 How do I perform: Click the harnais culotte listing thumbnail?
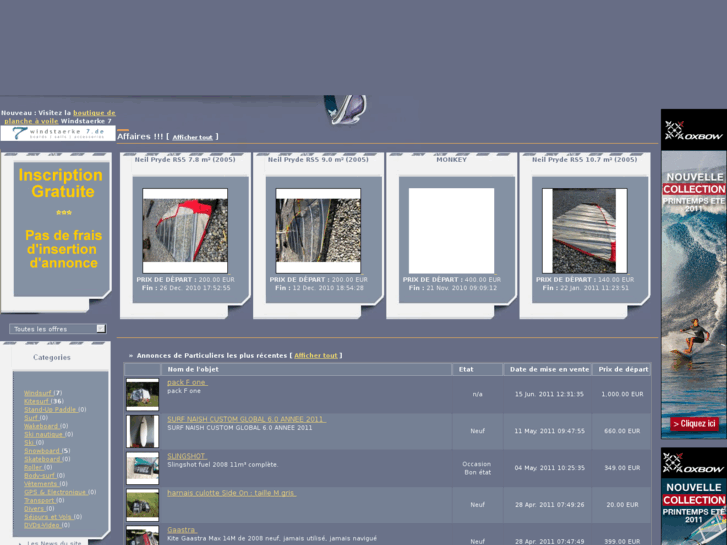pos(142,504)
